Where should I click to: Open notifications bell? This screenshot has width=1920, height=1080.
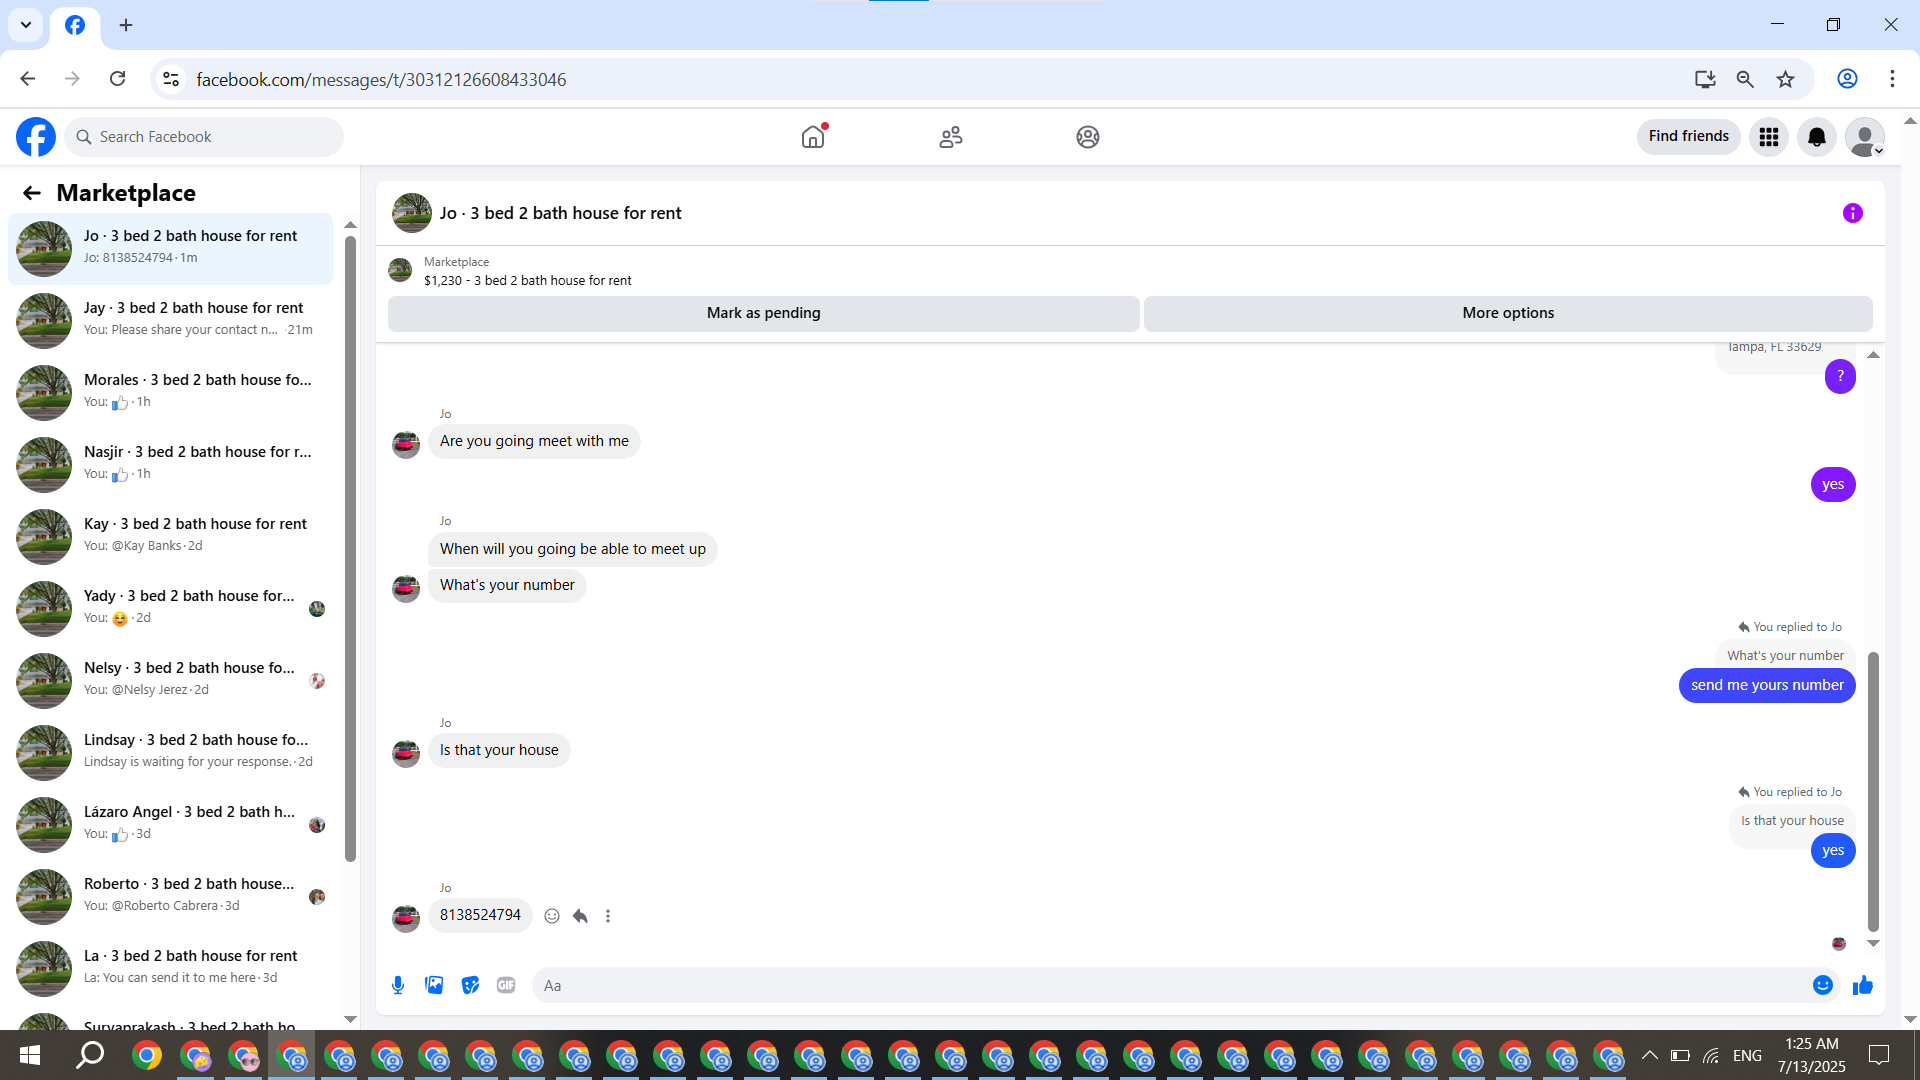pos(1816,137)
